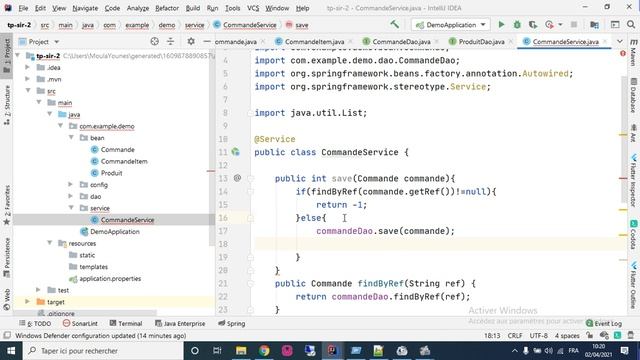Open the Spring tool window

(231, 323)
